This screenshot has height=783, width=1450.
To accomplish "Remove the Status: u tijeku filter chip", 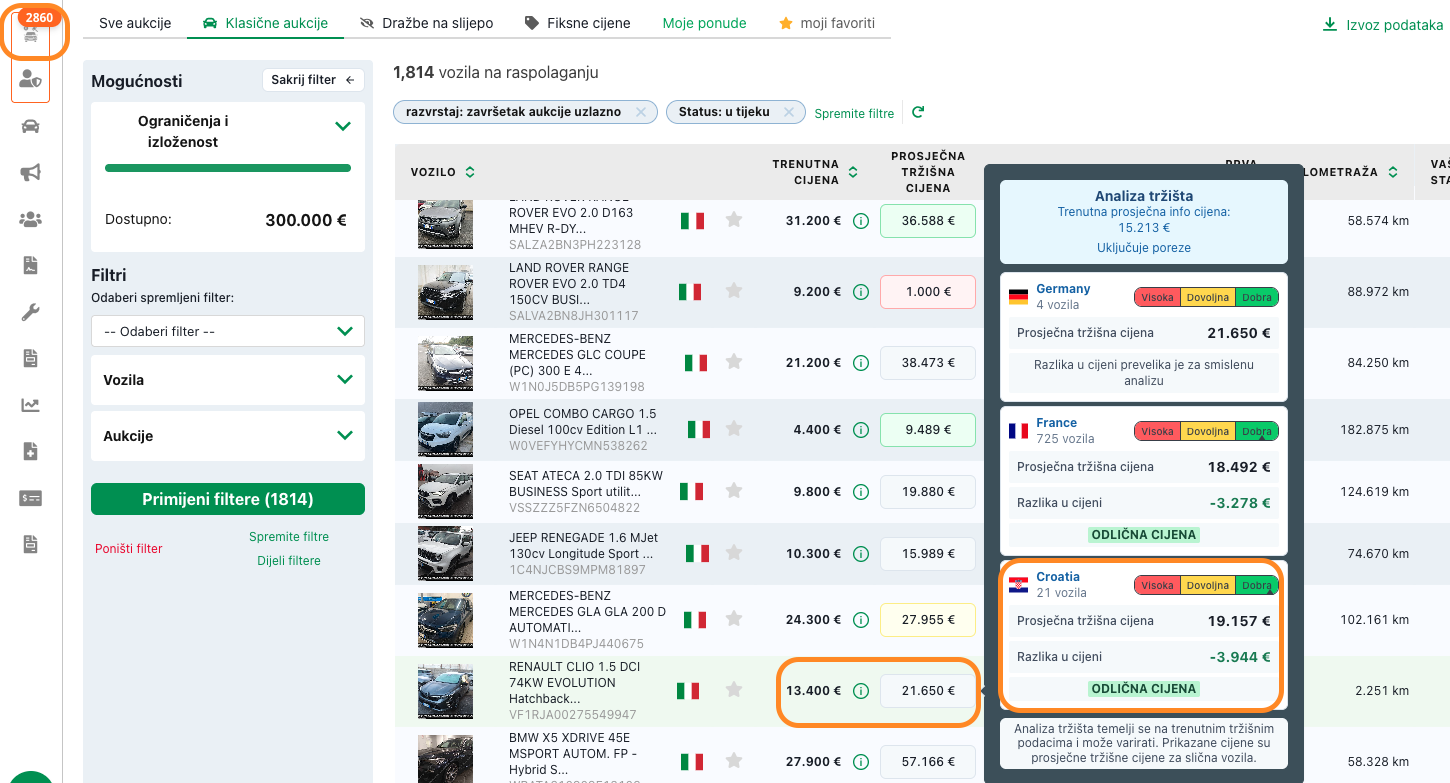I will 789,112.
